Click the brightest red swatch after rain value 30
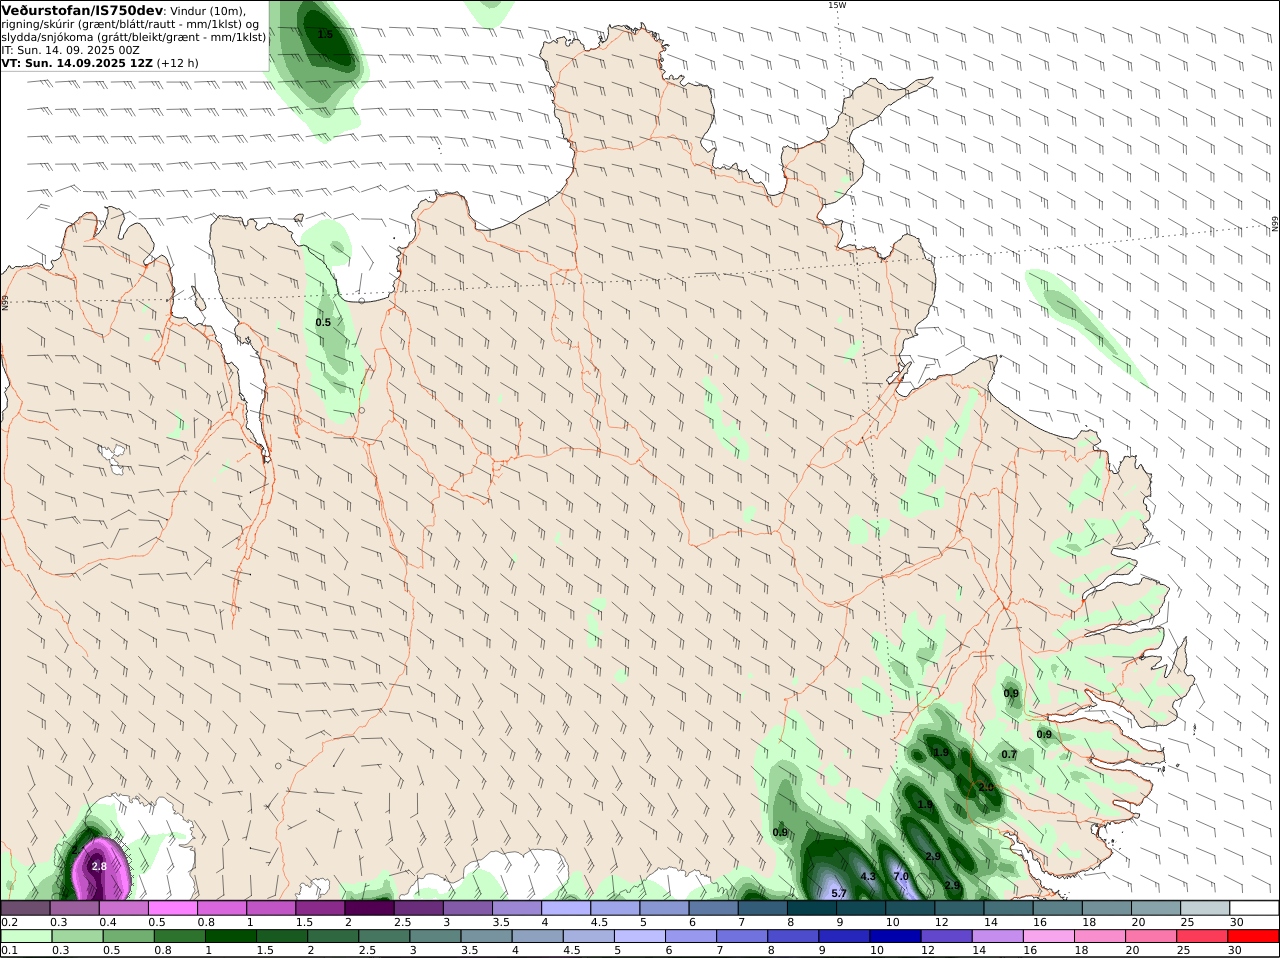Viewport: 1280px width, 958px height. (x=1254, y=936)
